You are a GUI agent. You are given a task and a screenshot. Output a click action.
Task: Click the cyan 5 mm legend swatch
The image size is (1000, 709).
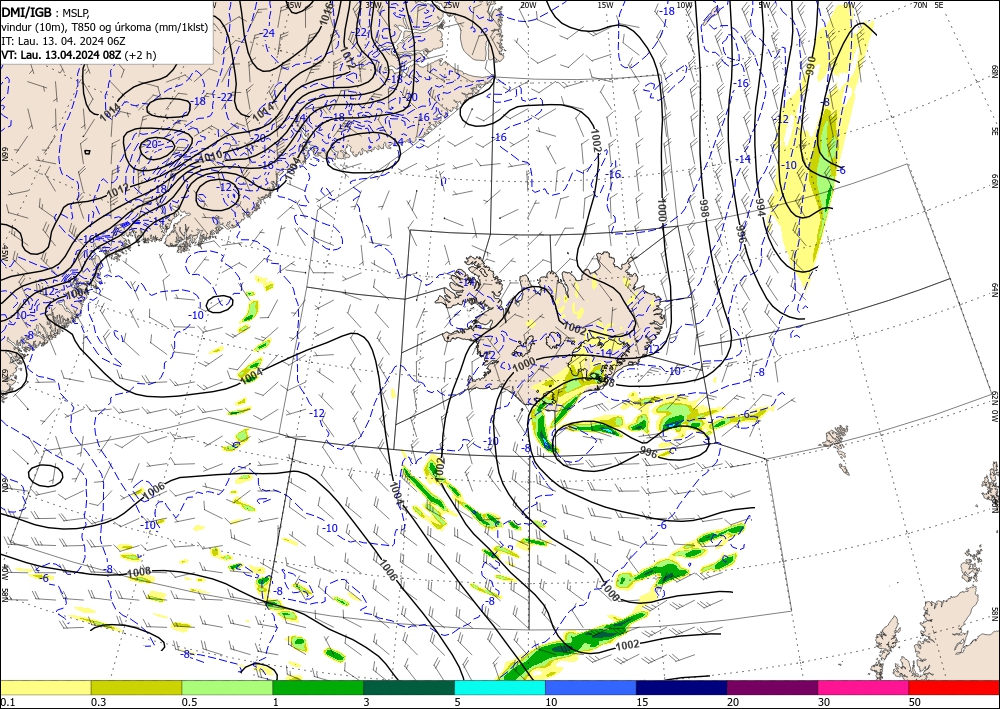coord(500,687)
